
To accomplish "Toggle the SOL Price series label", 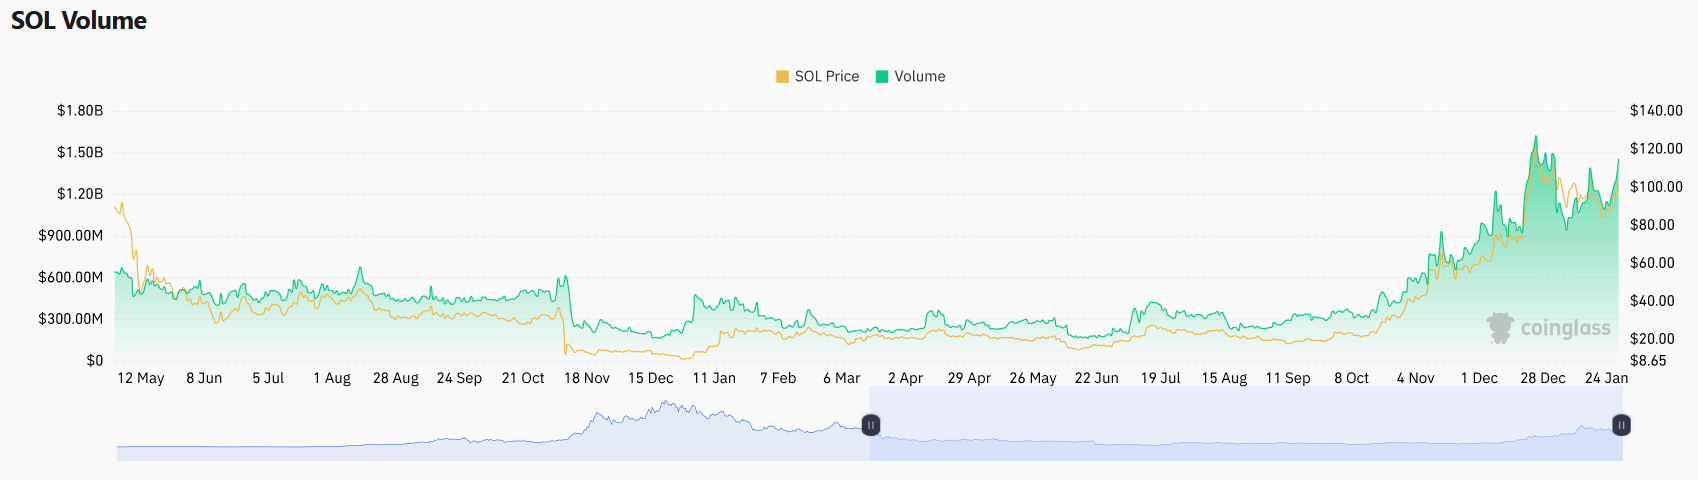I will 826,77.
